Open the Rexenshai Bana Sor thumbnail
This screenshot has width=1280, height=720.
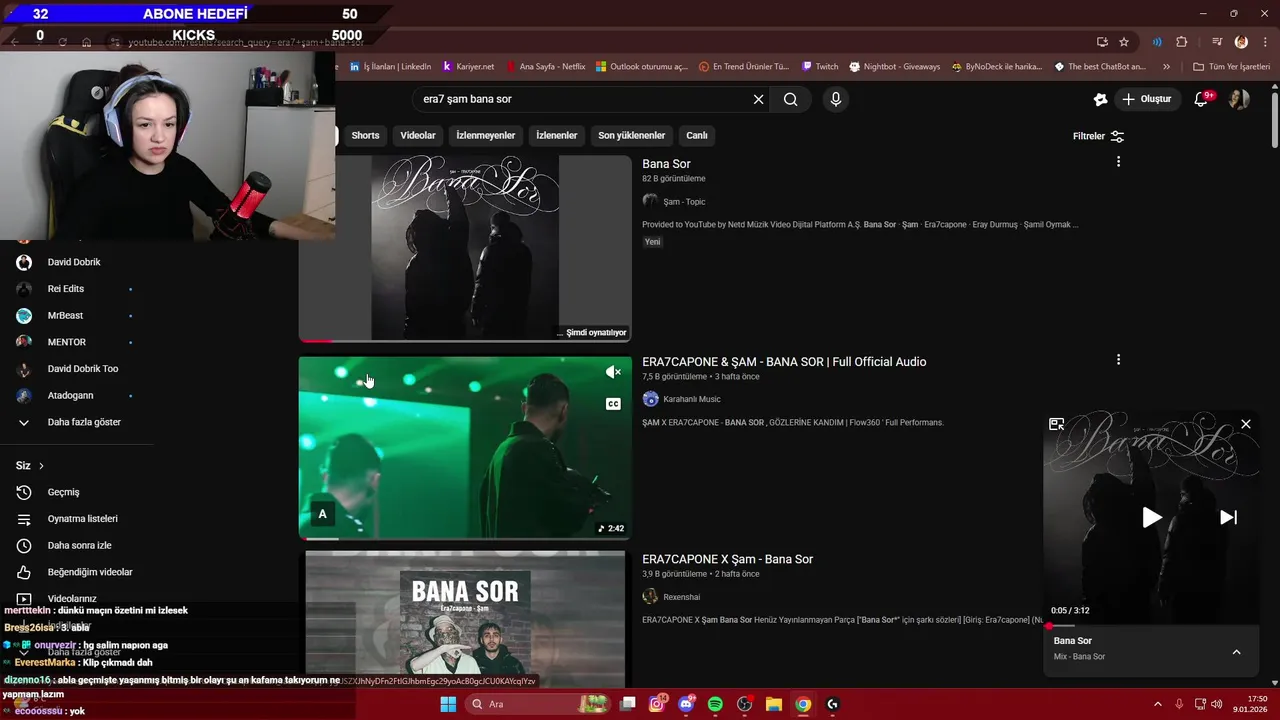tap(465, 618)
